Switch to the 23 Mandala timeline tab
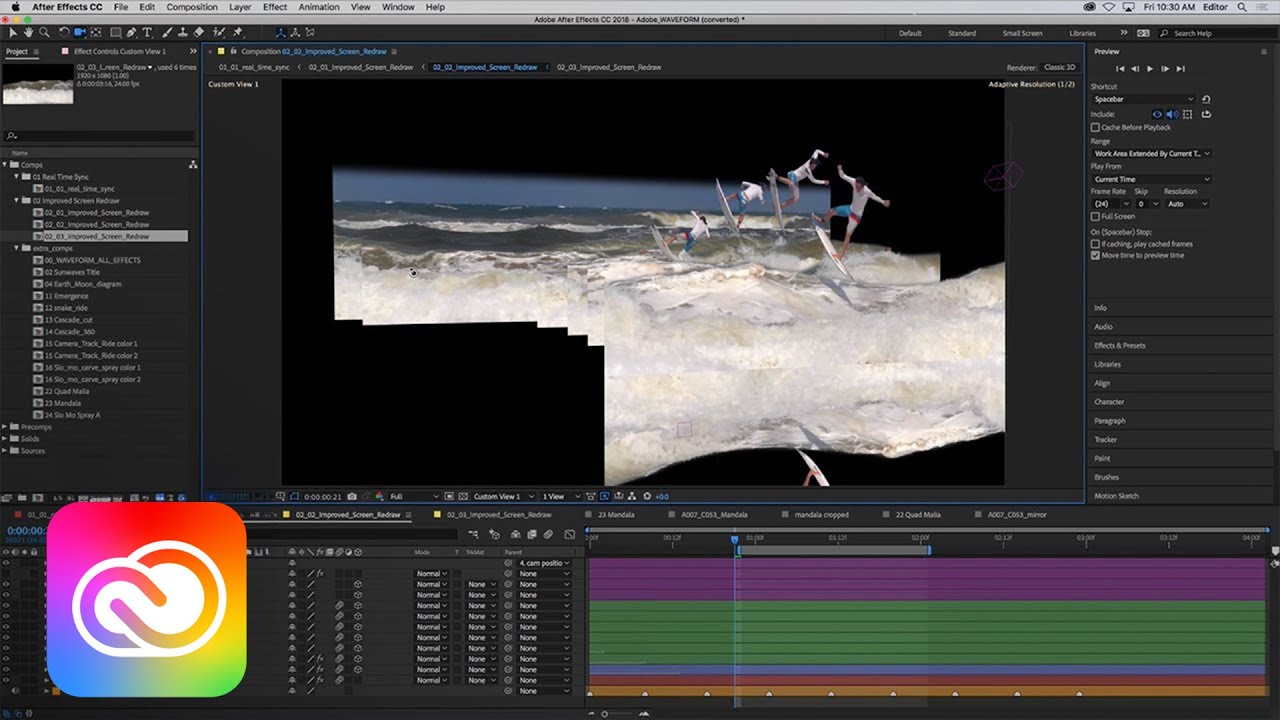This screenshot has height=720, width=1280. 616,515
